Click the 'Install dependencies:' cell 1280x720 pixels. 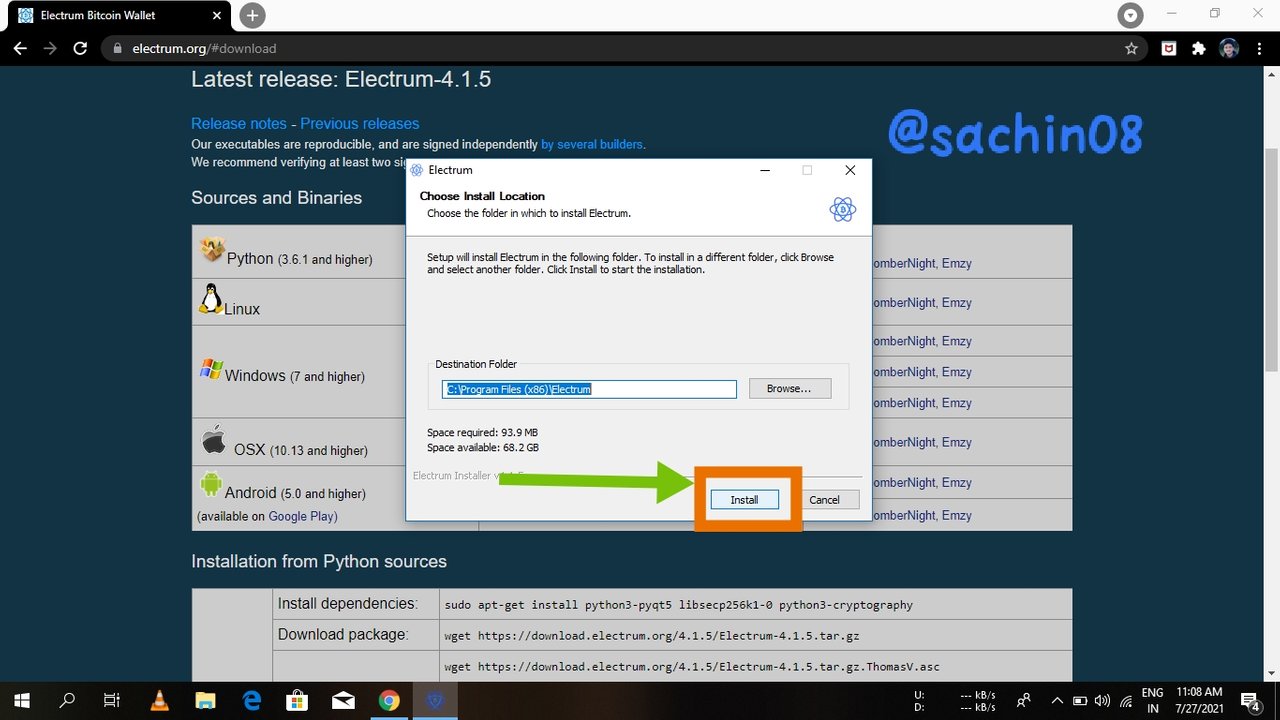(x=355, y=604)
